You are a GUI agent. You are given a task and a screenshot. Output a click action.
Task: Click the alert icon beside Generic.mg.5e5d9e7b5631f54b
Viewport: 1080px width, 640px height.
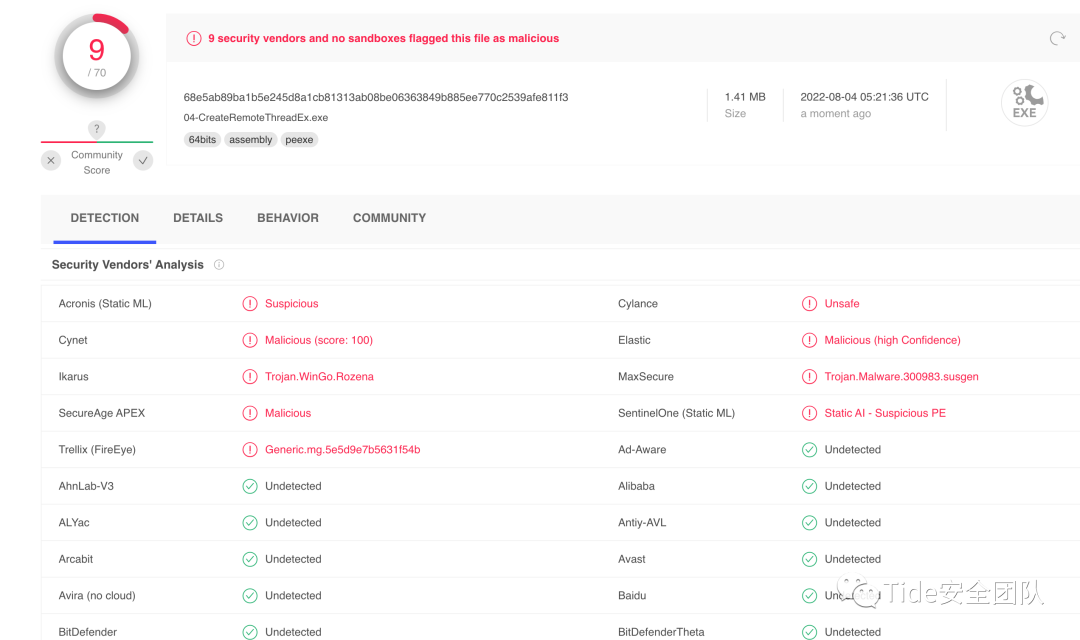click(250, 450)
